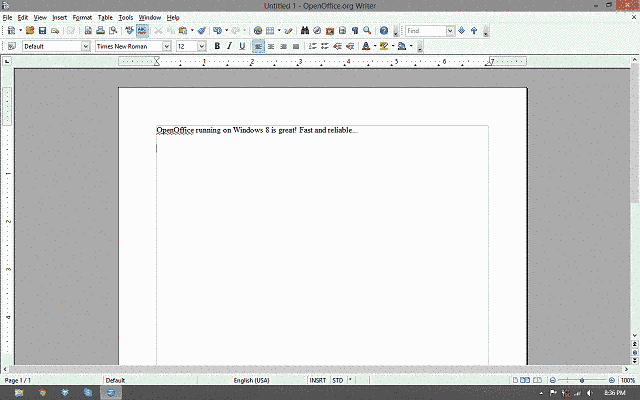Select the Format Paintbrush tool
The image size is (640, 400).
(201, 31)
